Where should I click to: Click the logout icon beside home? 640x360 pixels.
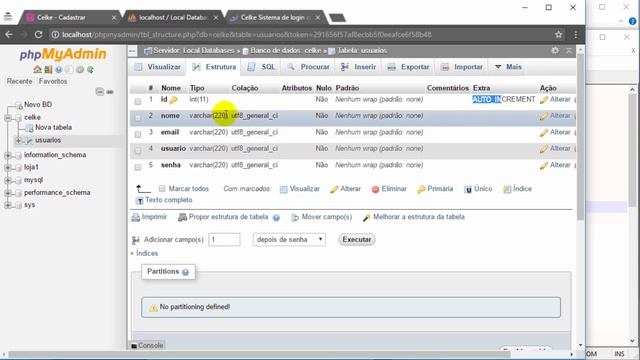click(x=48, y=69)
